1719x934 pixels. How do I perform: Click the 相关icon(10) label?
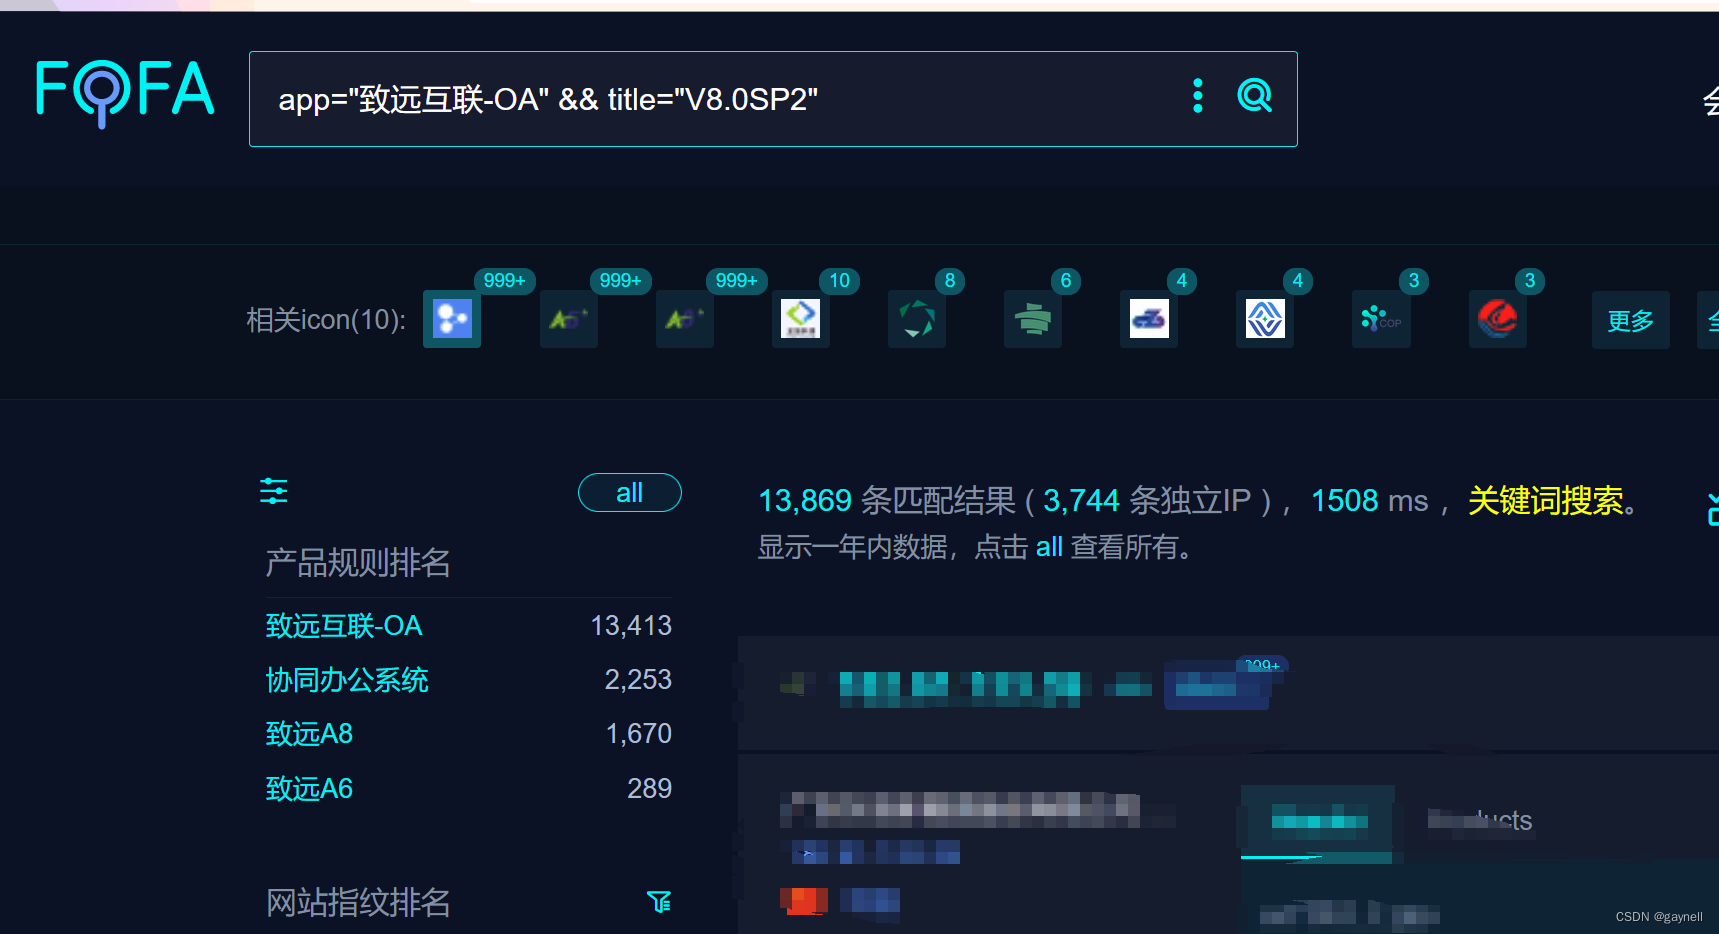click(327, 320)
